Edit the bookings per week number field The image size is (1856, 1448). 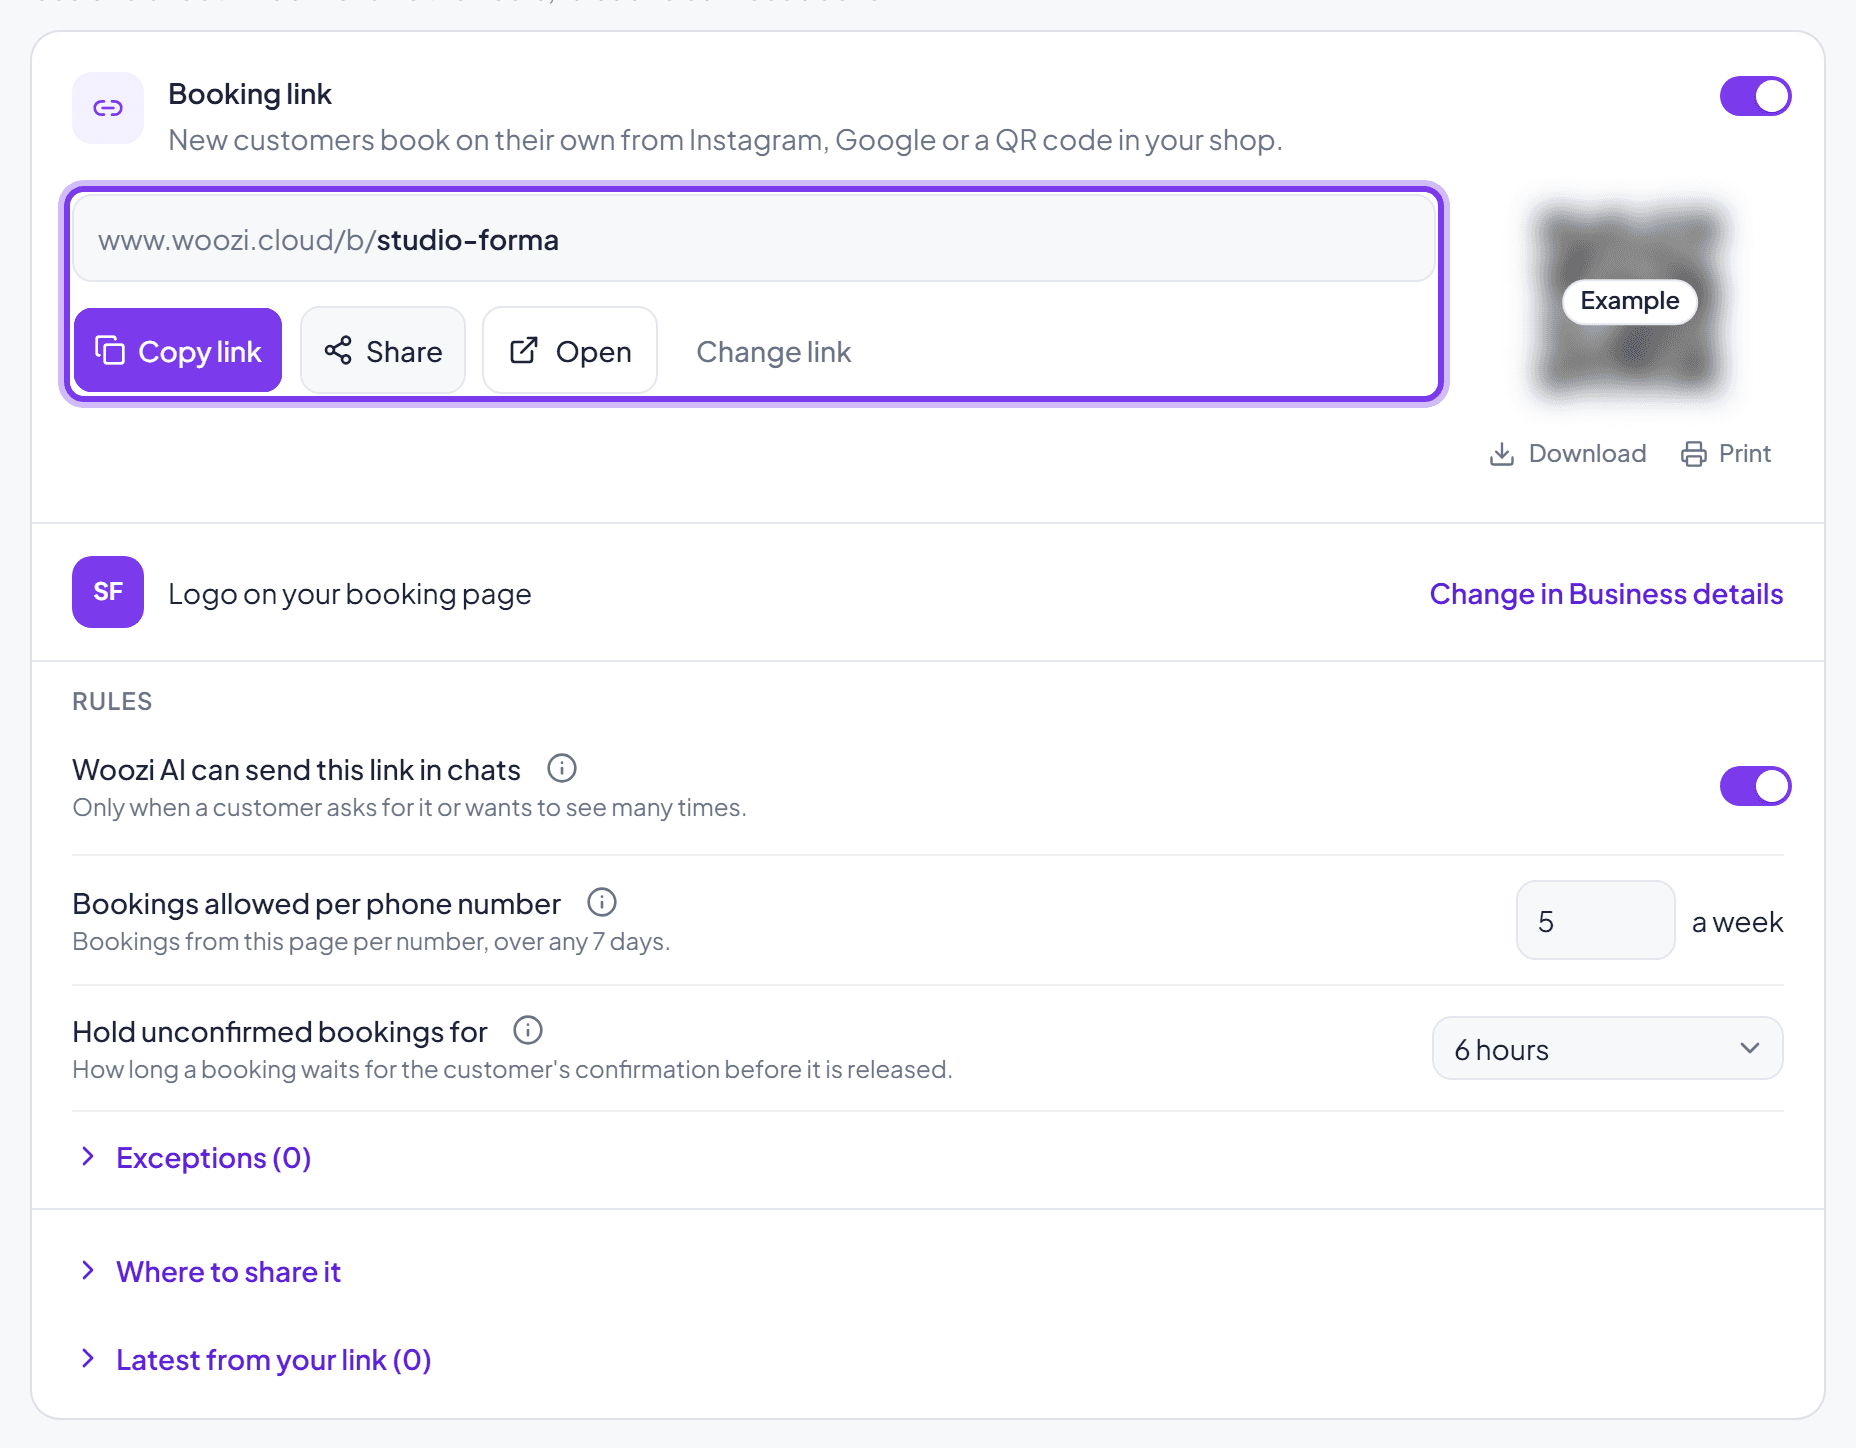point(1595,920)
